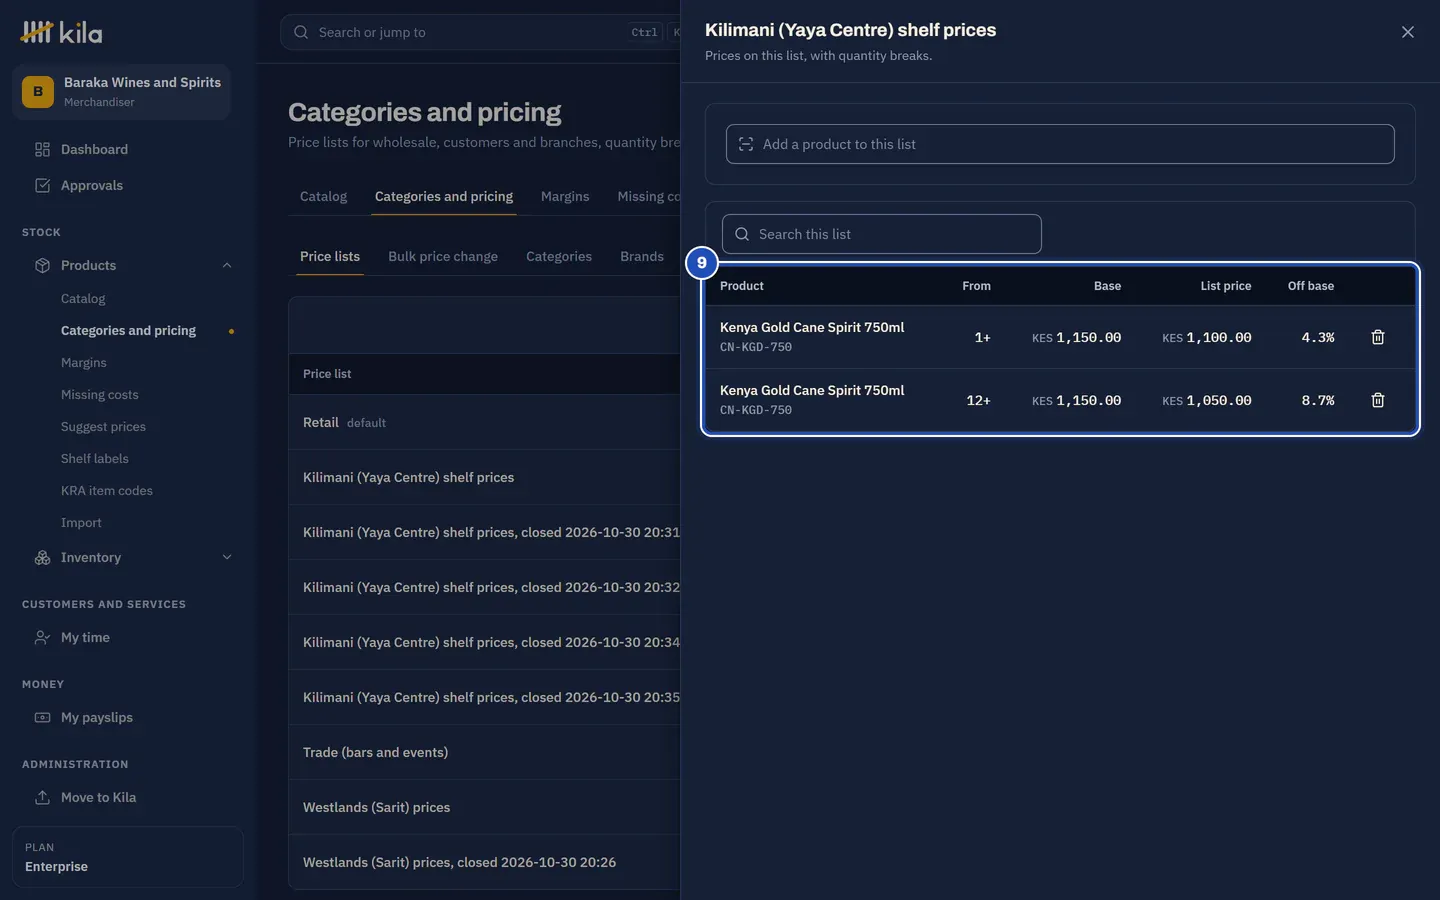Screen dimensions: 1440x900
Task: Open Westlands (Sarit) prices list
Action: tap(484, 807)
